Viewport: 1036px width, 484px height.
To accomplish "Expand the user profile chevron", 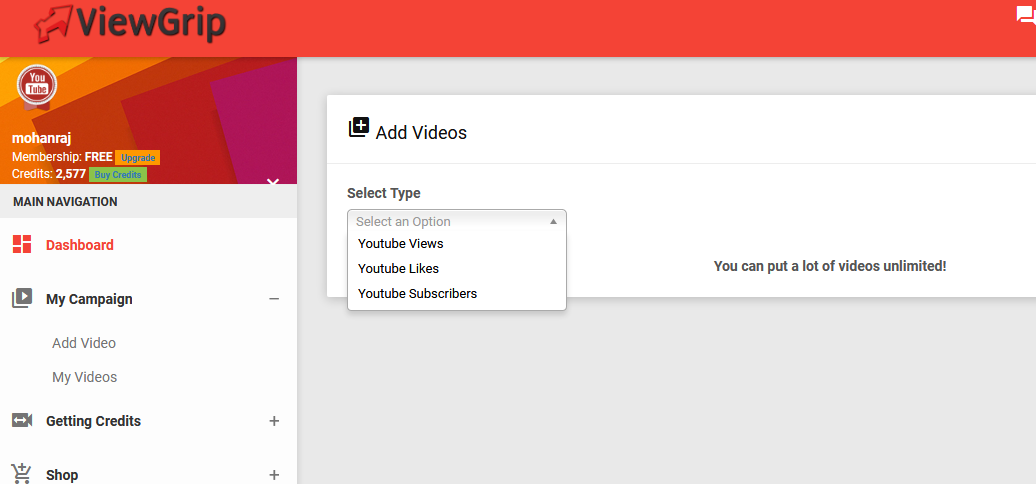I will [x=273, y=182].
